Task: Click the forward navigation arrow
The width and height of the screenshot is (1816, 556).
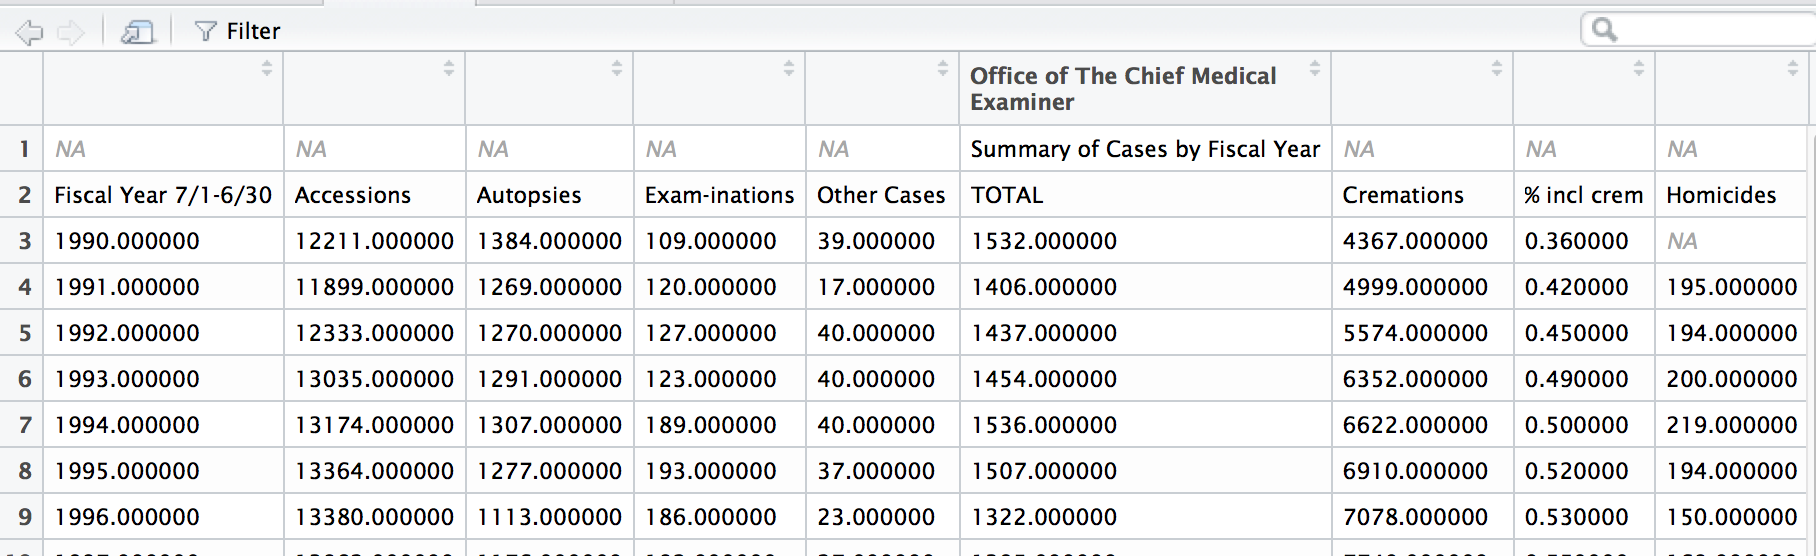Action: 71,32
